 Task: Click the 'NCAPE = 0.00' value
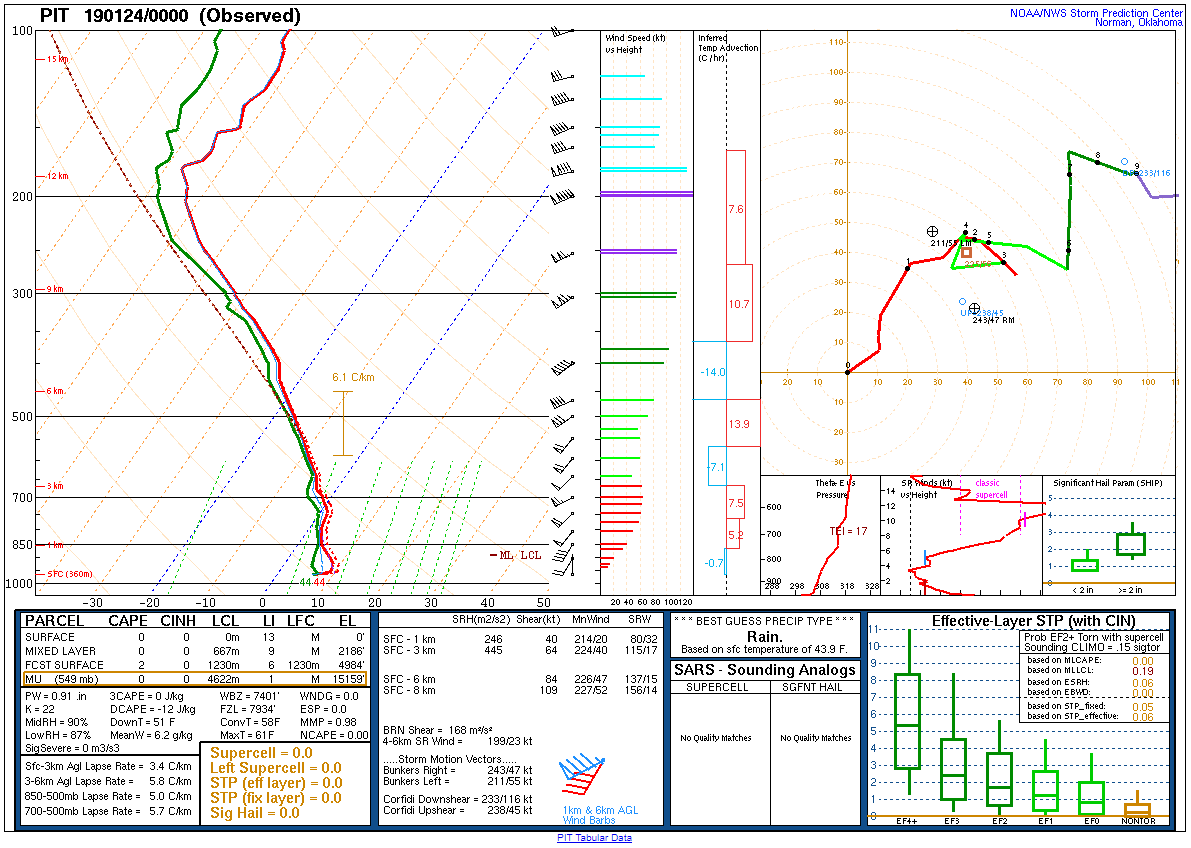click(333, 735)
